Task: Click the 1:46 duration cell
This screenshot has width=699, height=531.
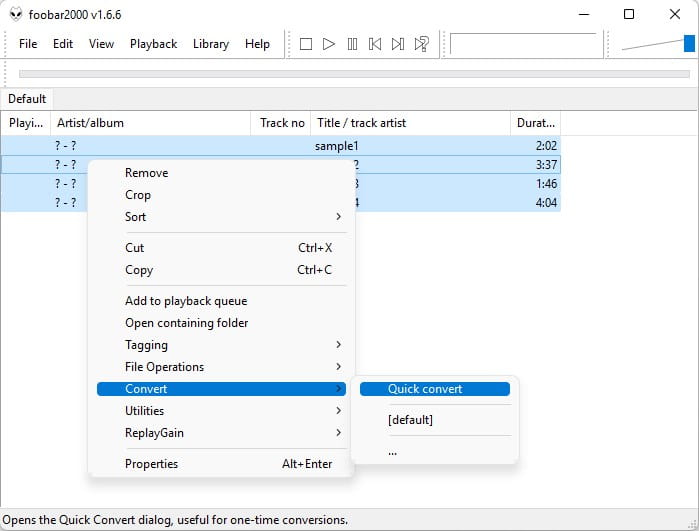Action: 546,184
